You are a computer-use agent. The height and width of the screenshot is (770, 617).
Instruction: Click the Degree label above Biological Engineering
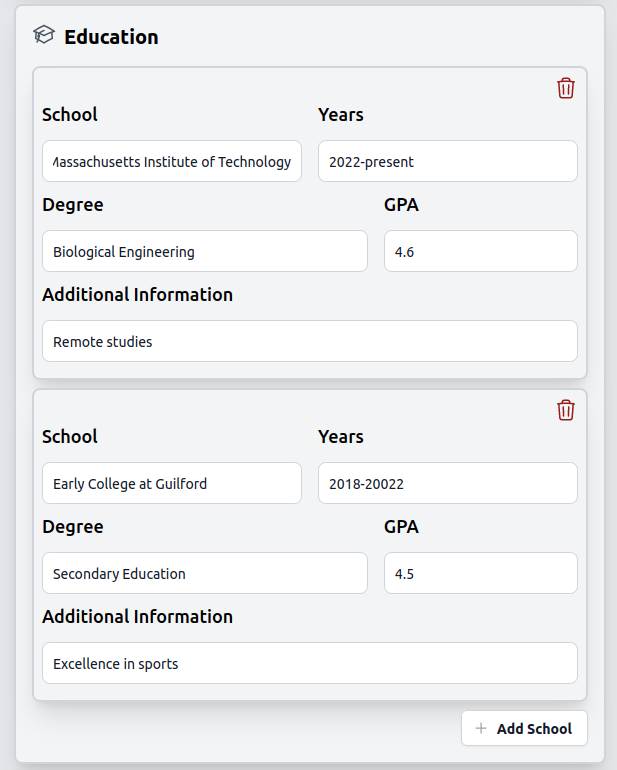[x=73, y=205]
